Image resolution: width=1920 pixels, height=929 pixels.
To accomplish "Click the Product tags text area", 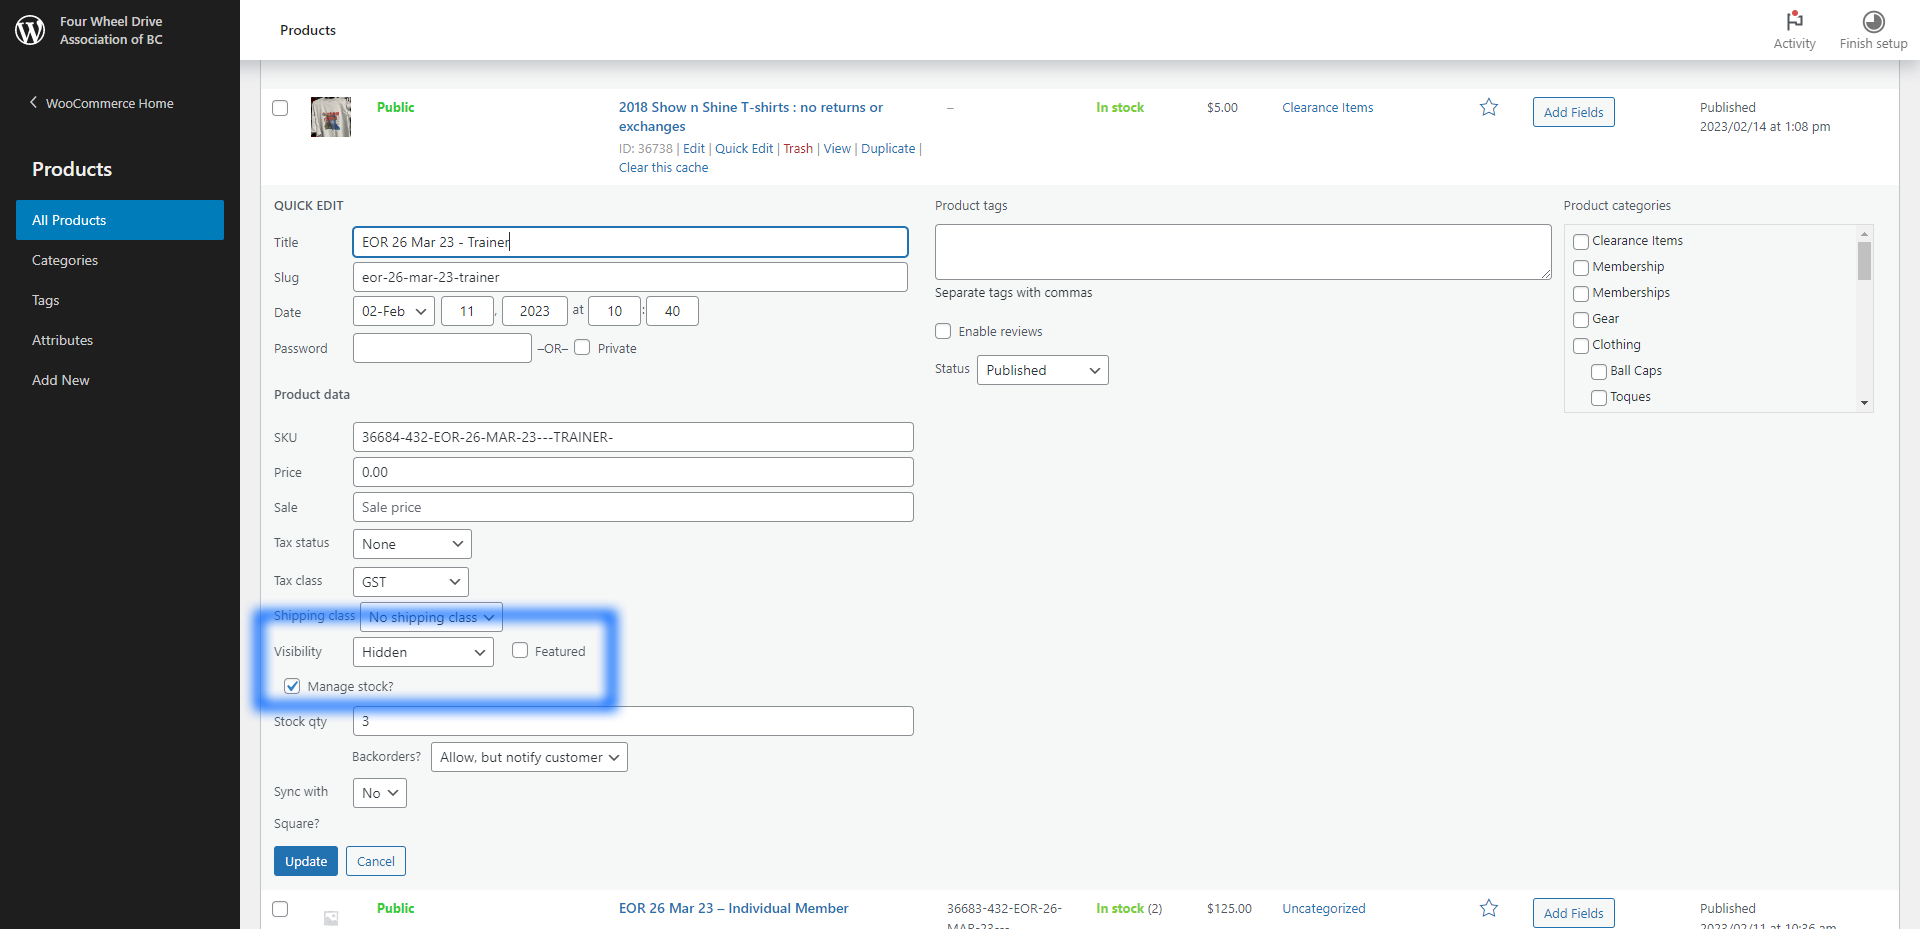I will (x=1243, y=252).
